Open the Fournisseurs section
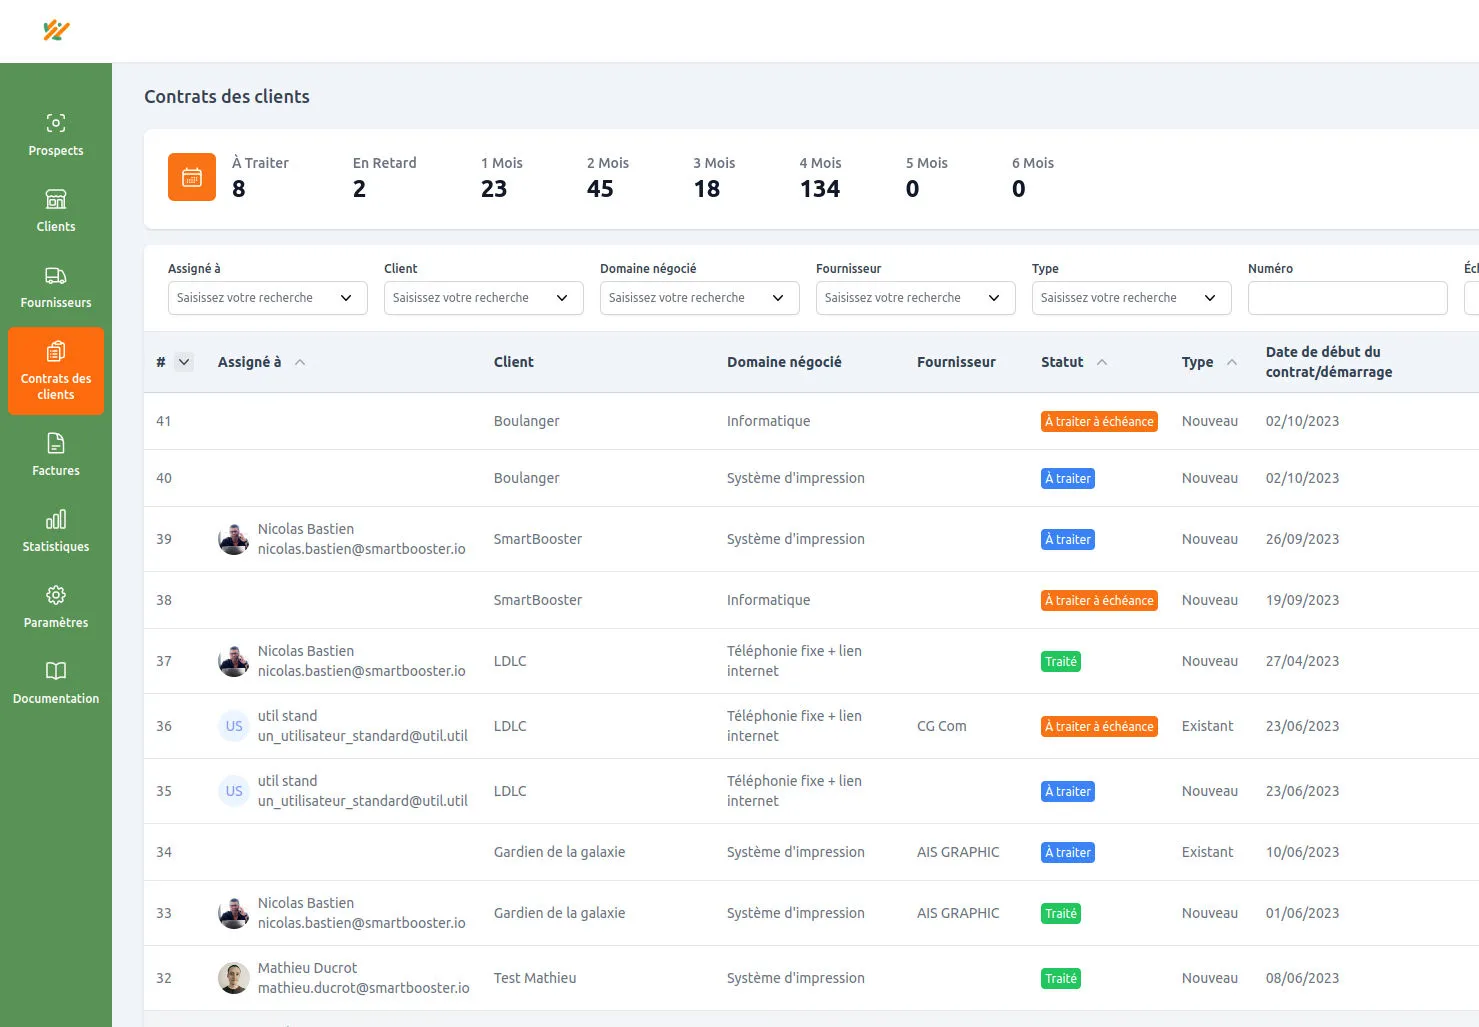The image size is (1479, 1027). tap(55, 286)
